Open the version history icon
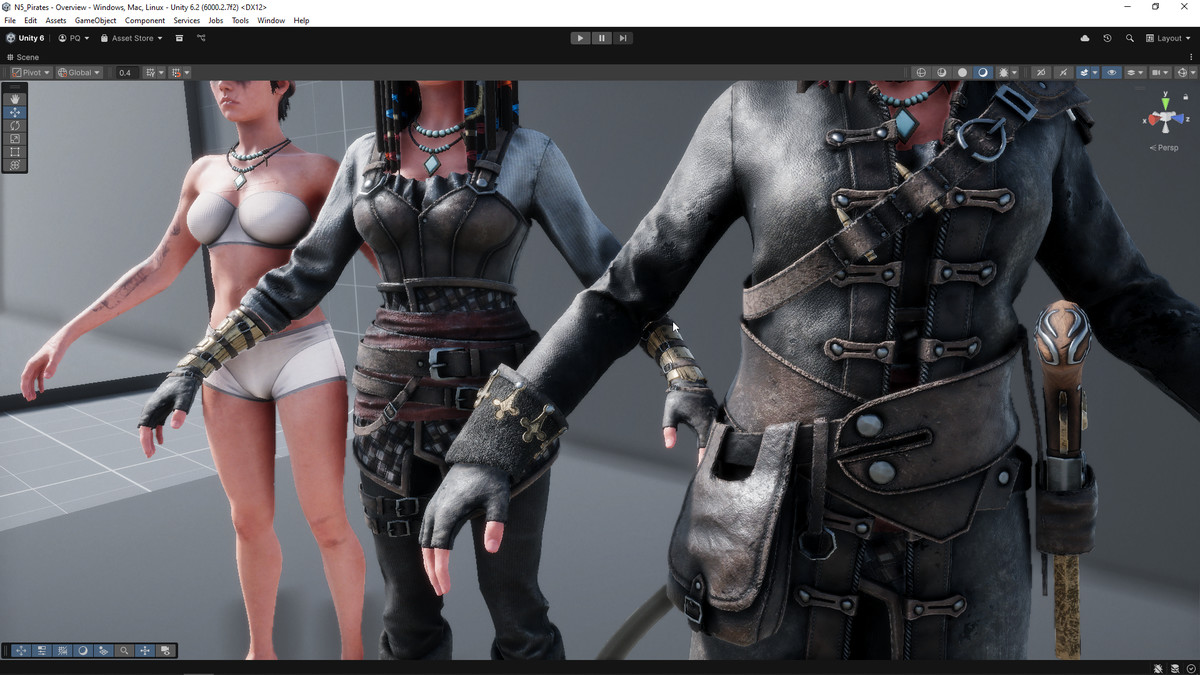Screen dimensions: 1200x675 [1107, 38]
